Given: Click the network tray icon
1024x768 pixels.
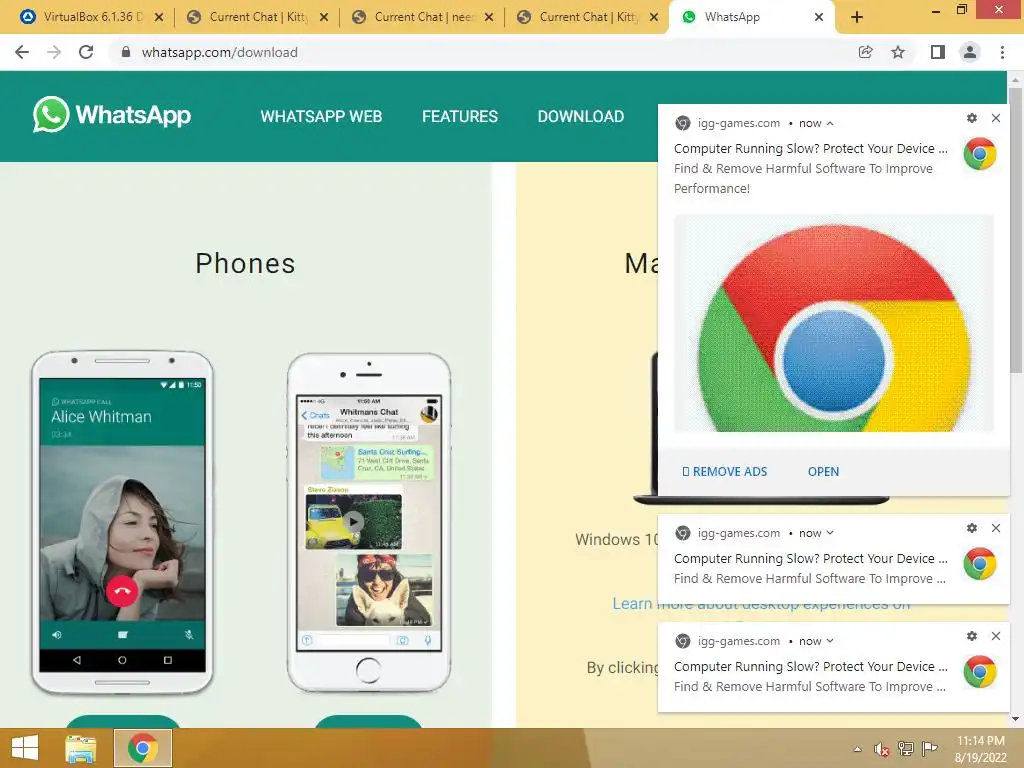Looking at the screenshot, I should coord(906,749).
